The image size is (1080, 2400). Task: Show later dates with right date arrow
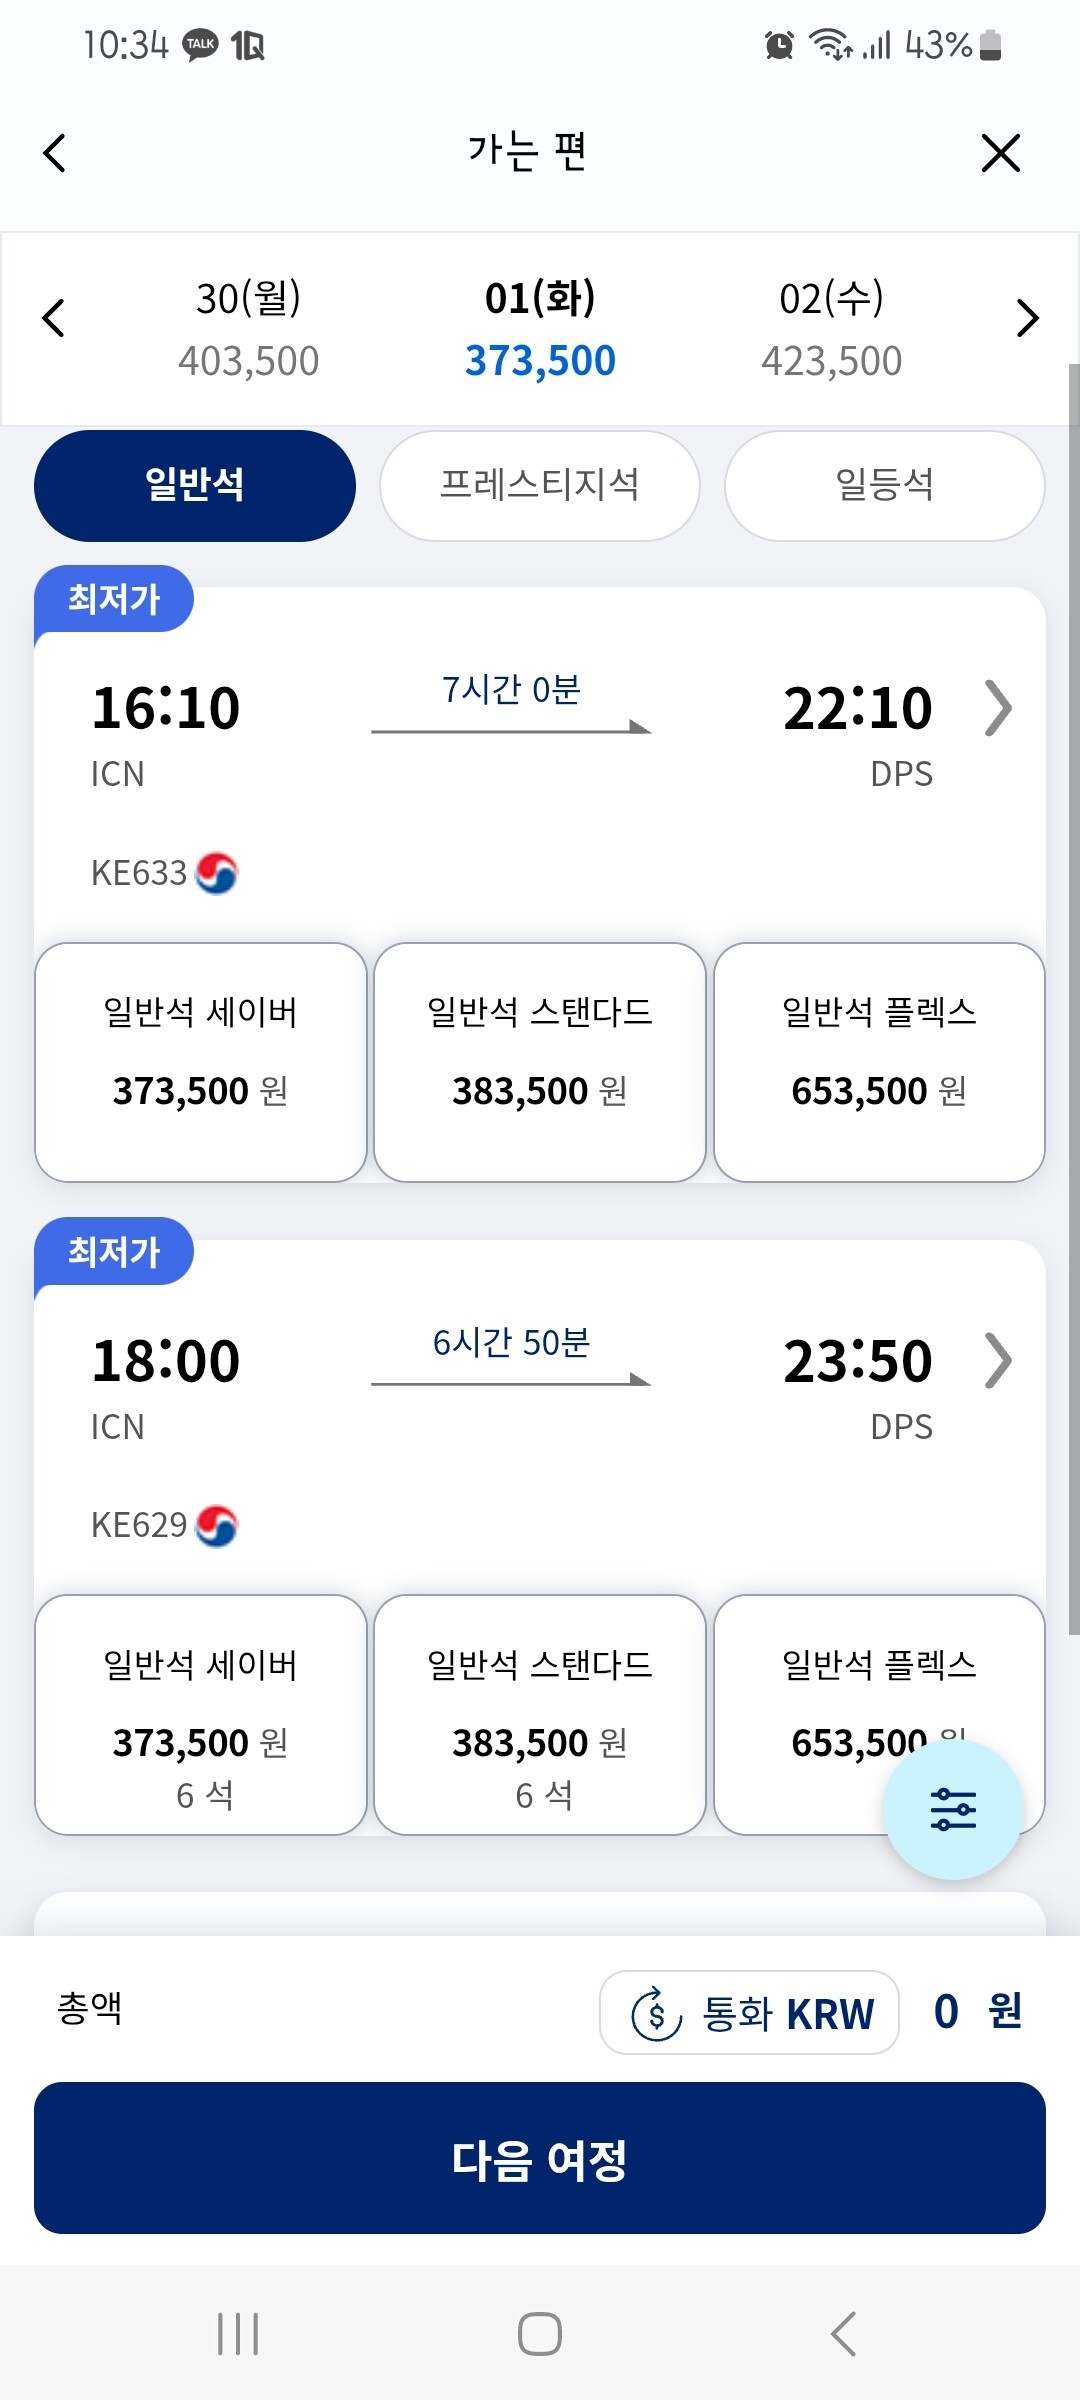1027,318
